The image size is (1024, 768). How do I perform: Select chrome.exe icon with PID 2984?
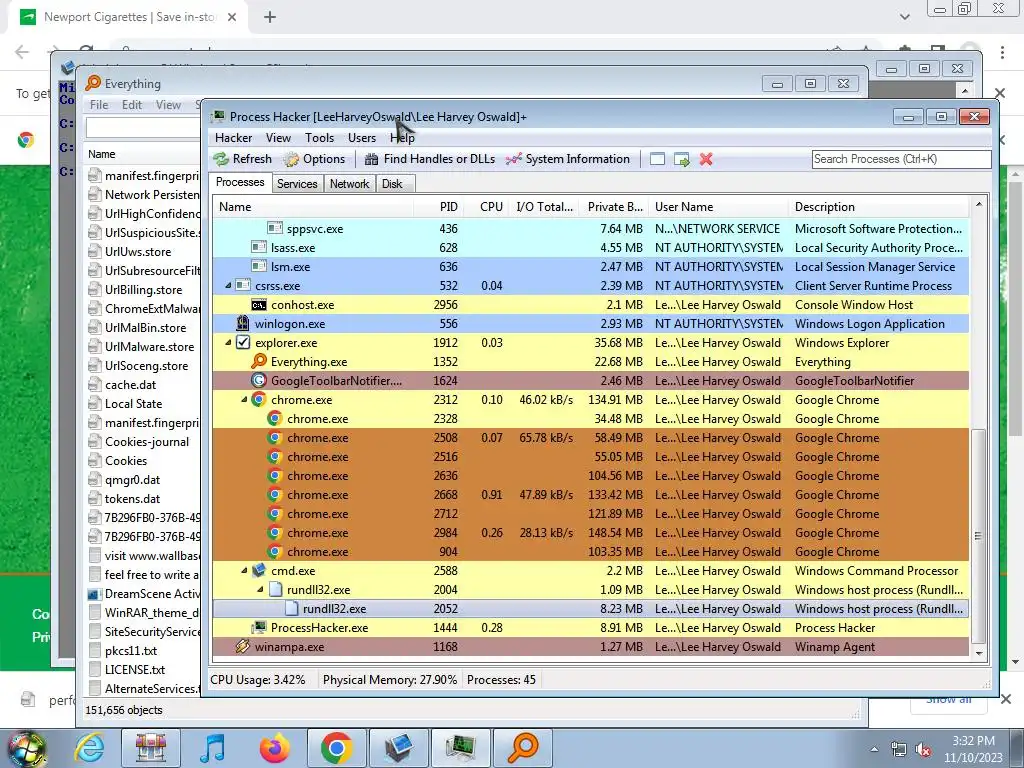pyautogui.click(x=275, y=532)
